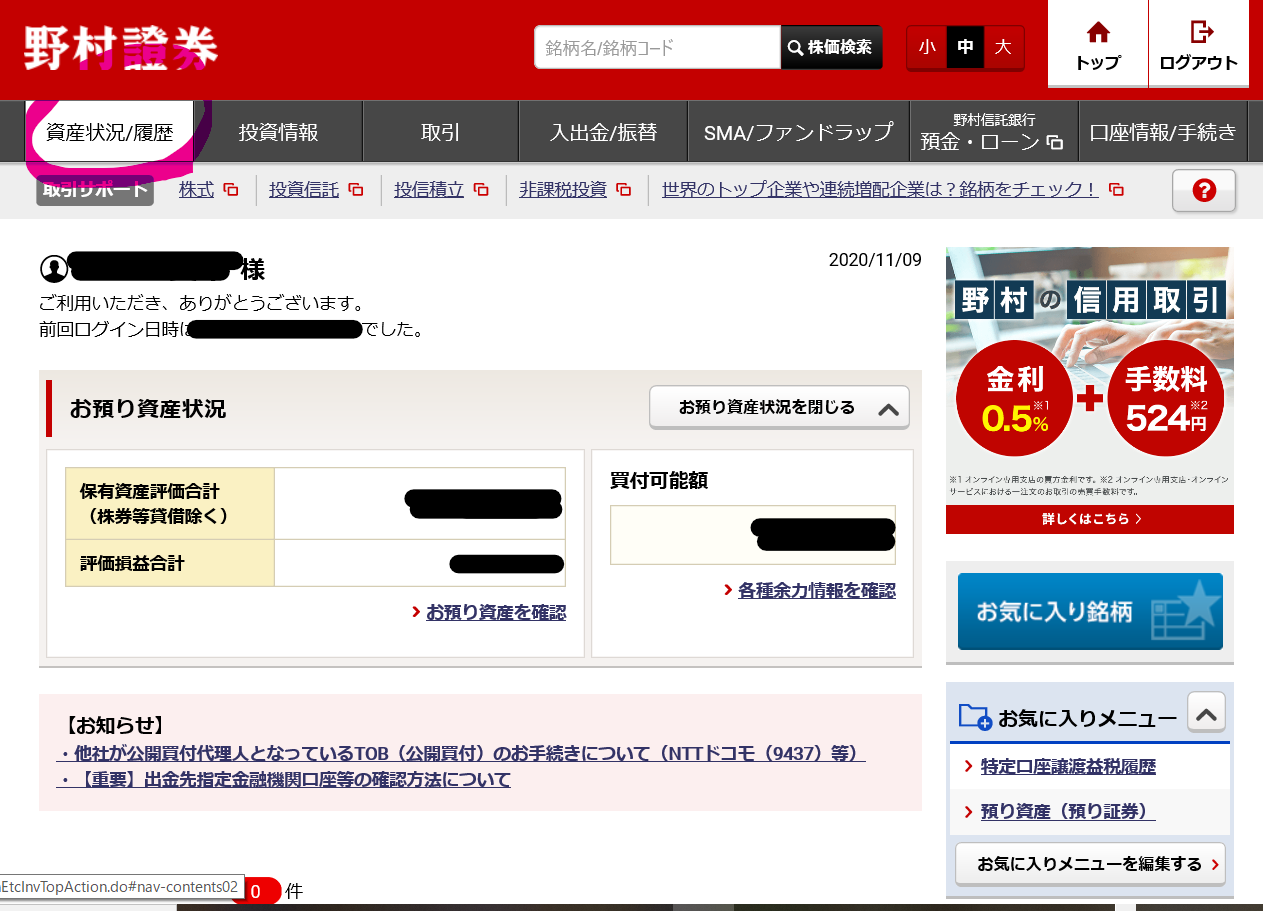Click the お預り資産状況 heading
1263x911 pixels.
coord(148,408)
